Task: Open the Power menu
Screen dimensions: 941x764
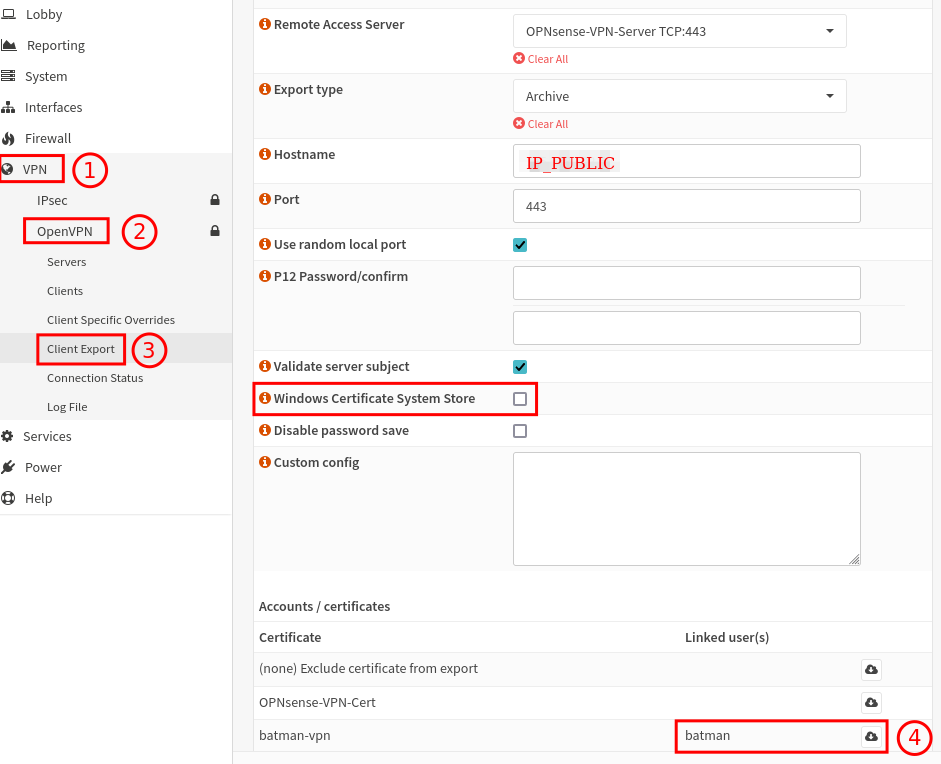Action: point(43,468)
